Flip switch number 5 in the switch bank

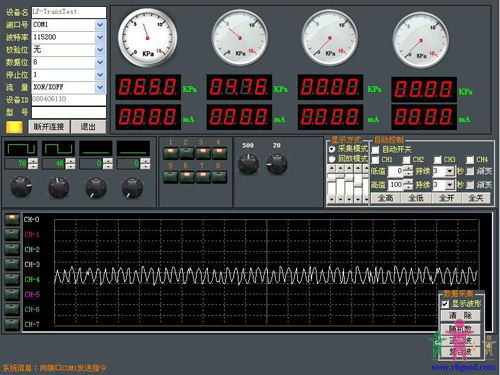pos(171,177)
